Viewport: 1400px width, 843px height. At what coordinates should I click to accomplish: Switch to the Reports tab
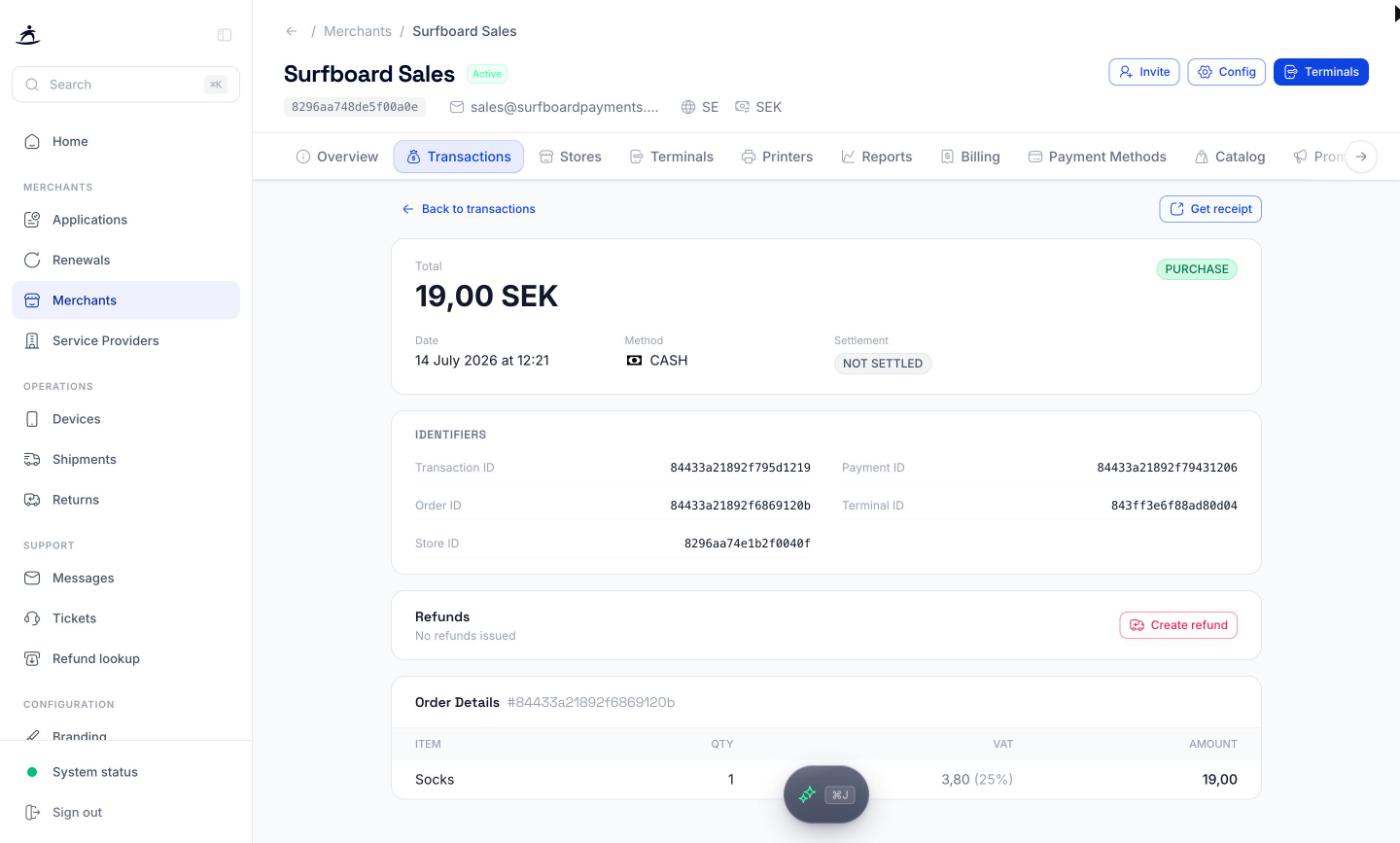coord(876,157)
